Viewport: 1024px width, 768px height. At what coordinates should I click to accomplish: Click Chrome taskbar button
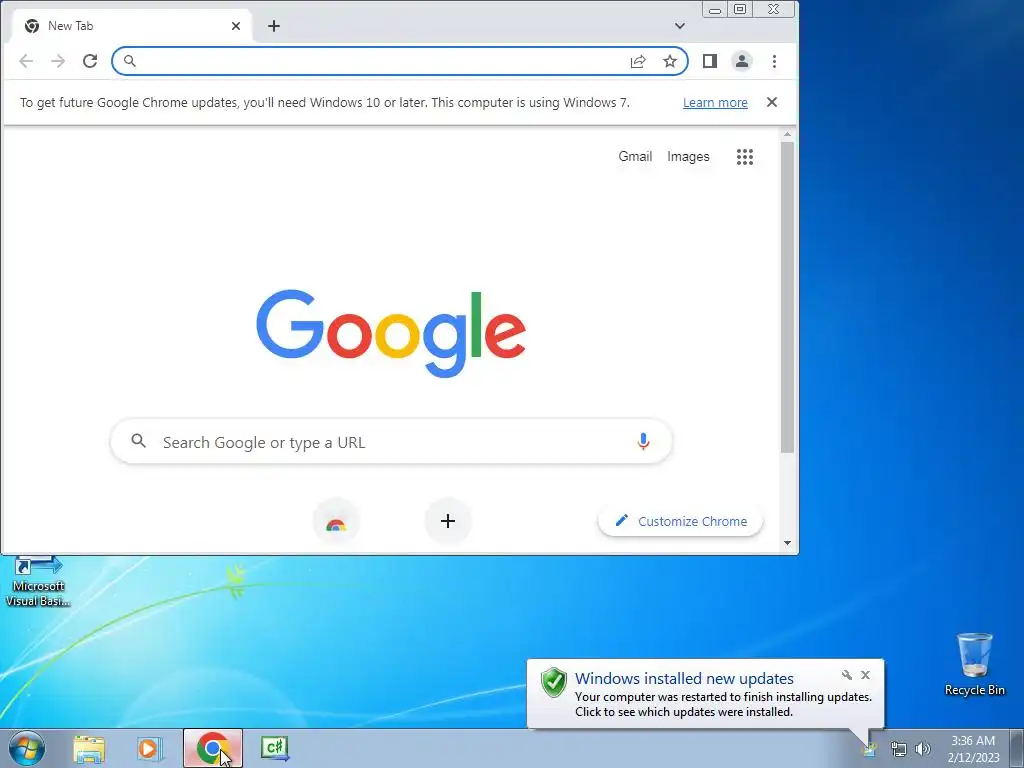[213, 748]
